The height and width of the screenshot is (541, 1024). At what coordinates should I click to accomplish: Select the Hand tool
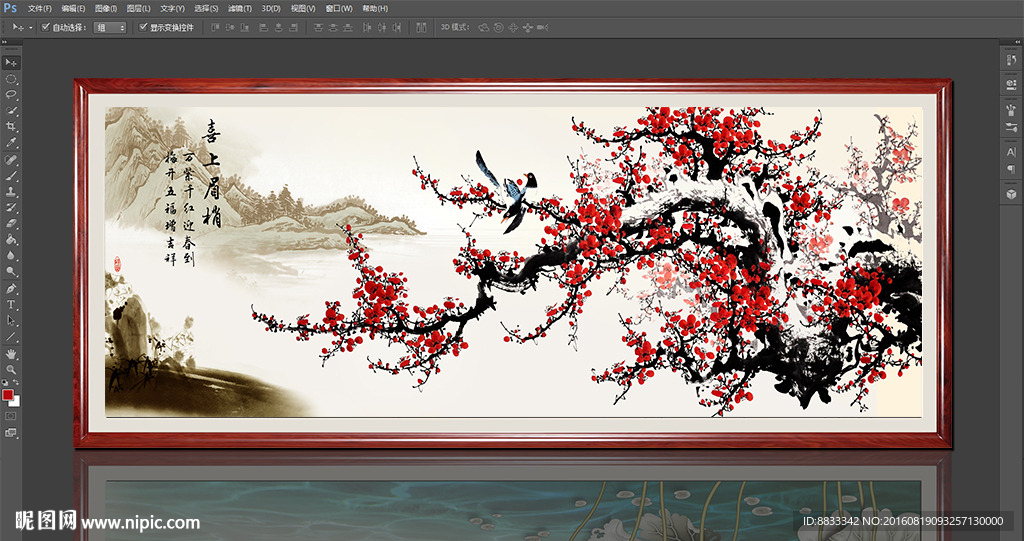pos(11,353)
